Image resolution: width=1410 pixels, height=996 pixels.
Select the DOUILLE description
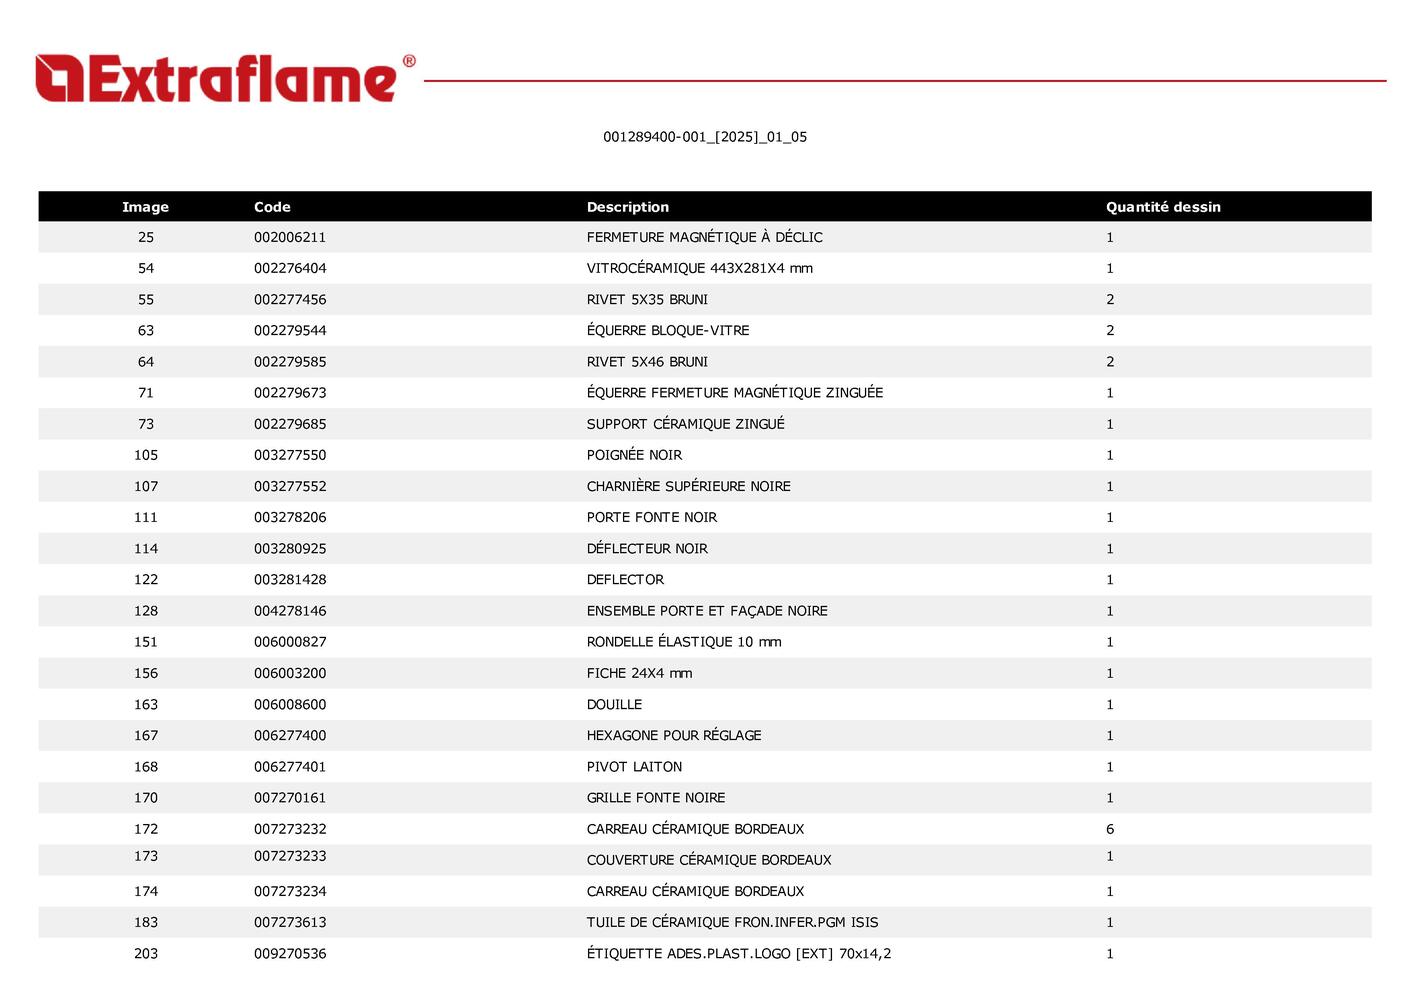tap(614, 704)
